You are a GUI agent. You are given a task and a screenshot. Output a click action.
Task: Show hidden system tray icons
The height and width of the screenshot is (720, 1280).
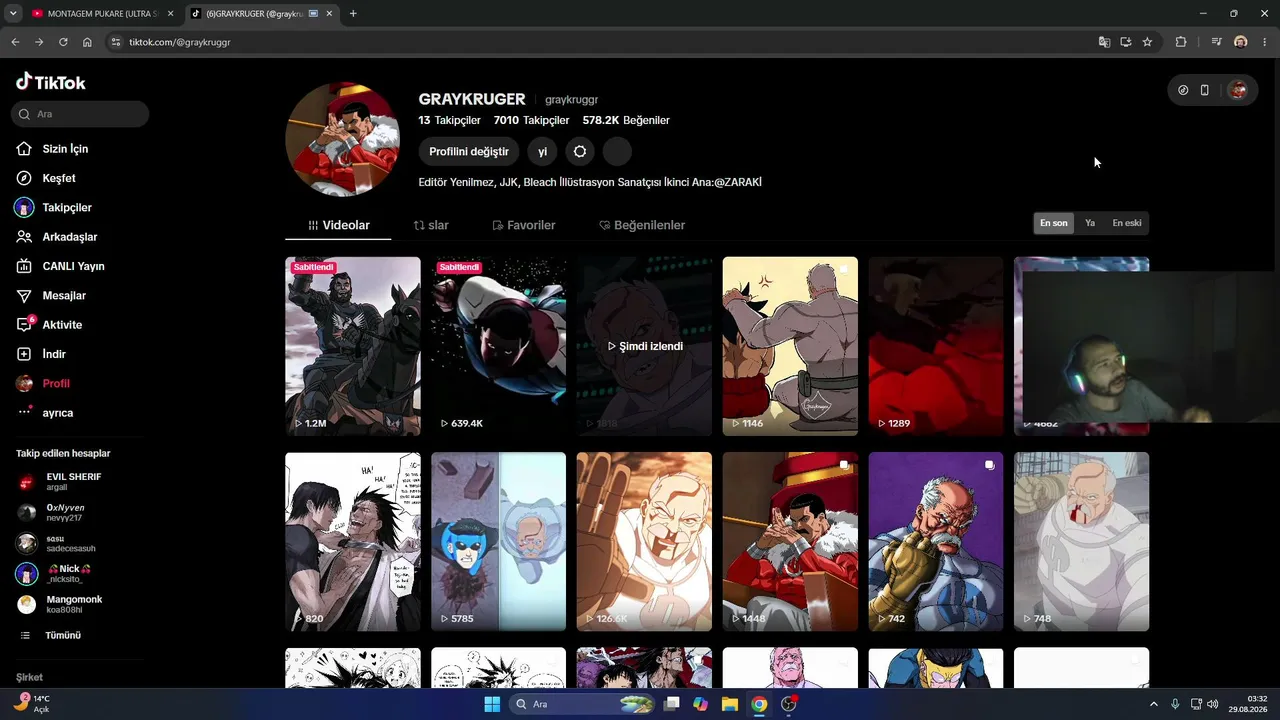coord(1153,704)
